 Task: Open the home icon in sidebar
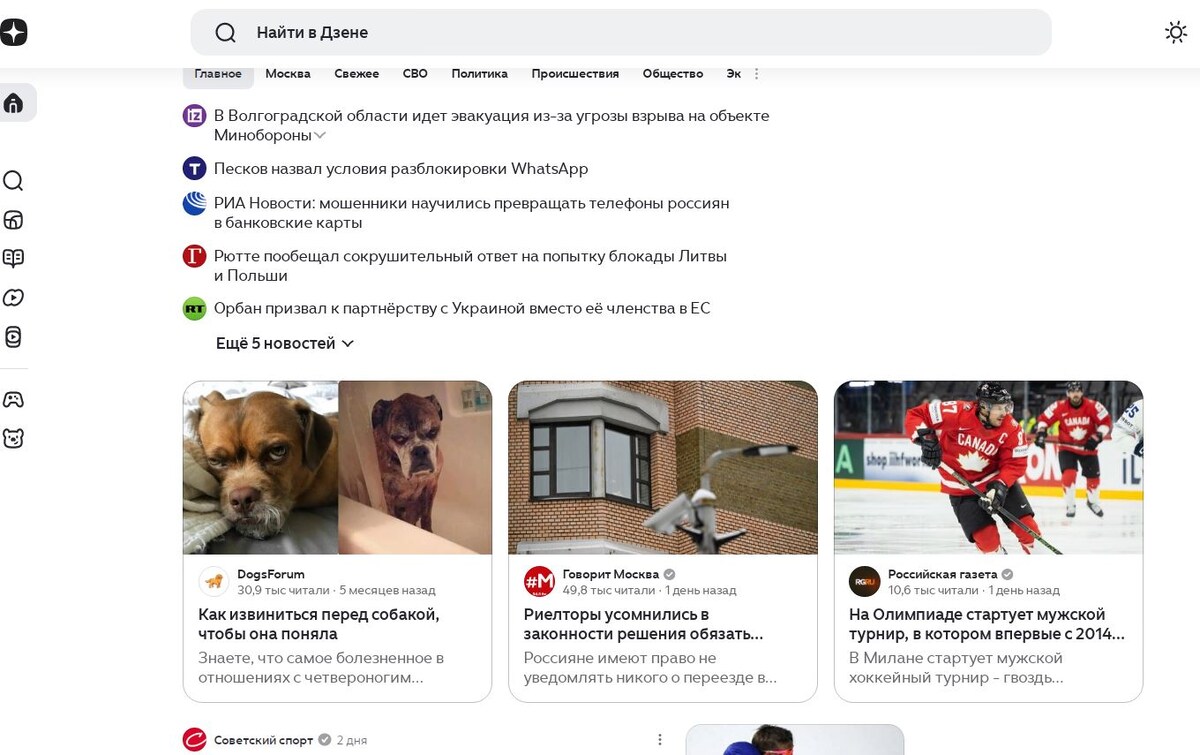14,103
